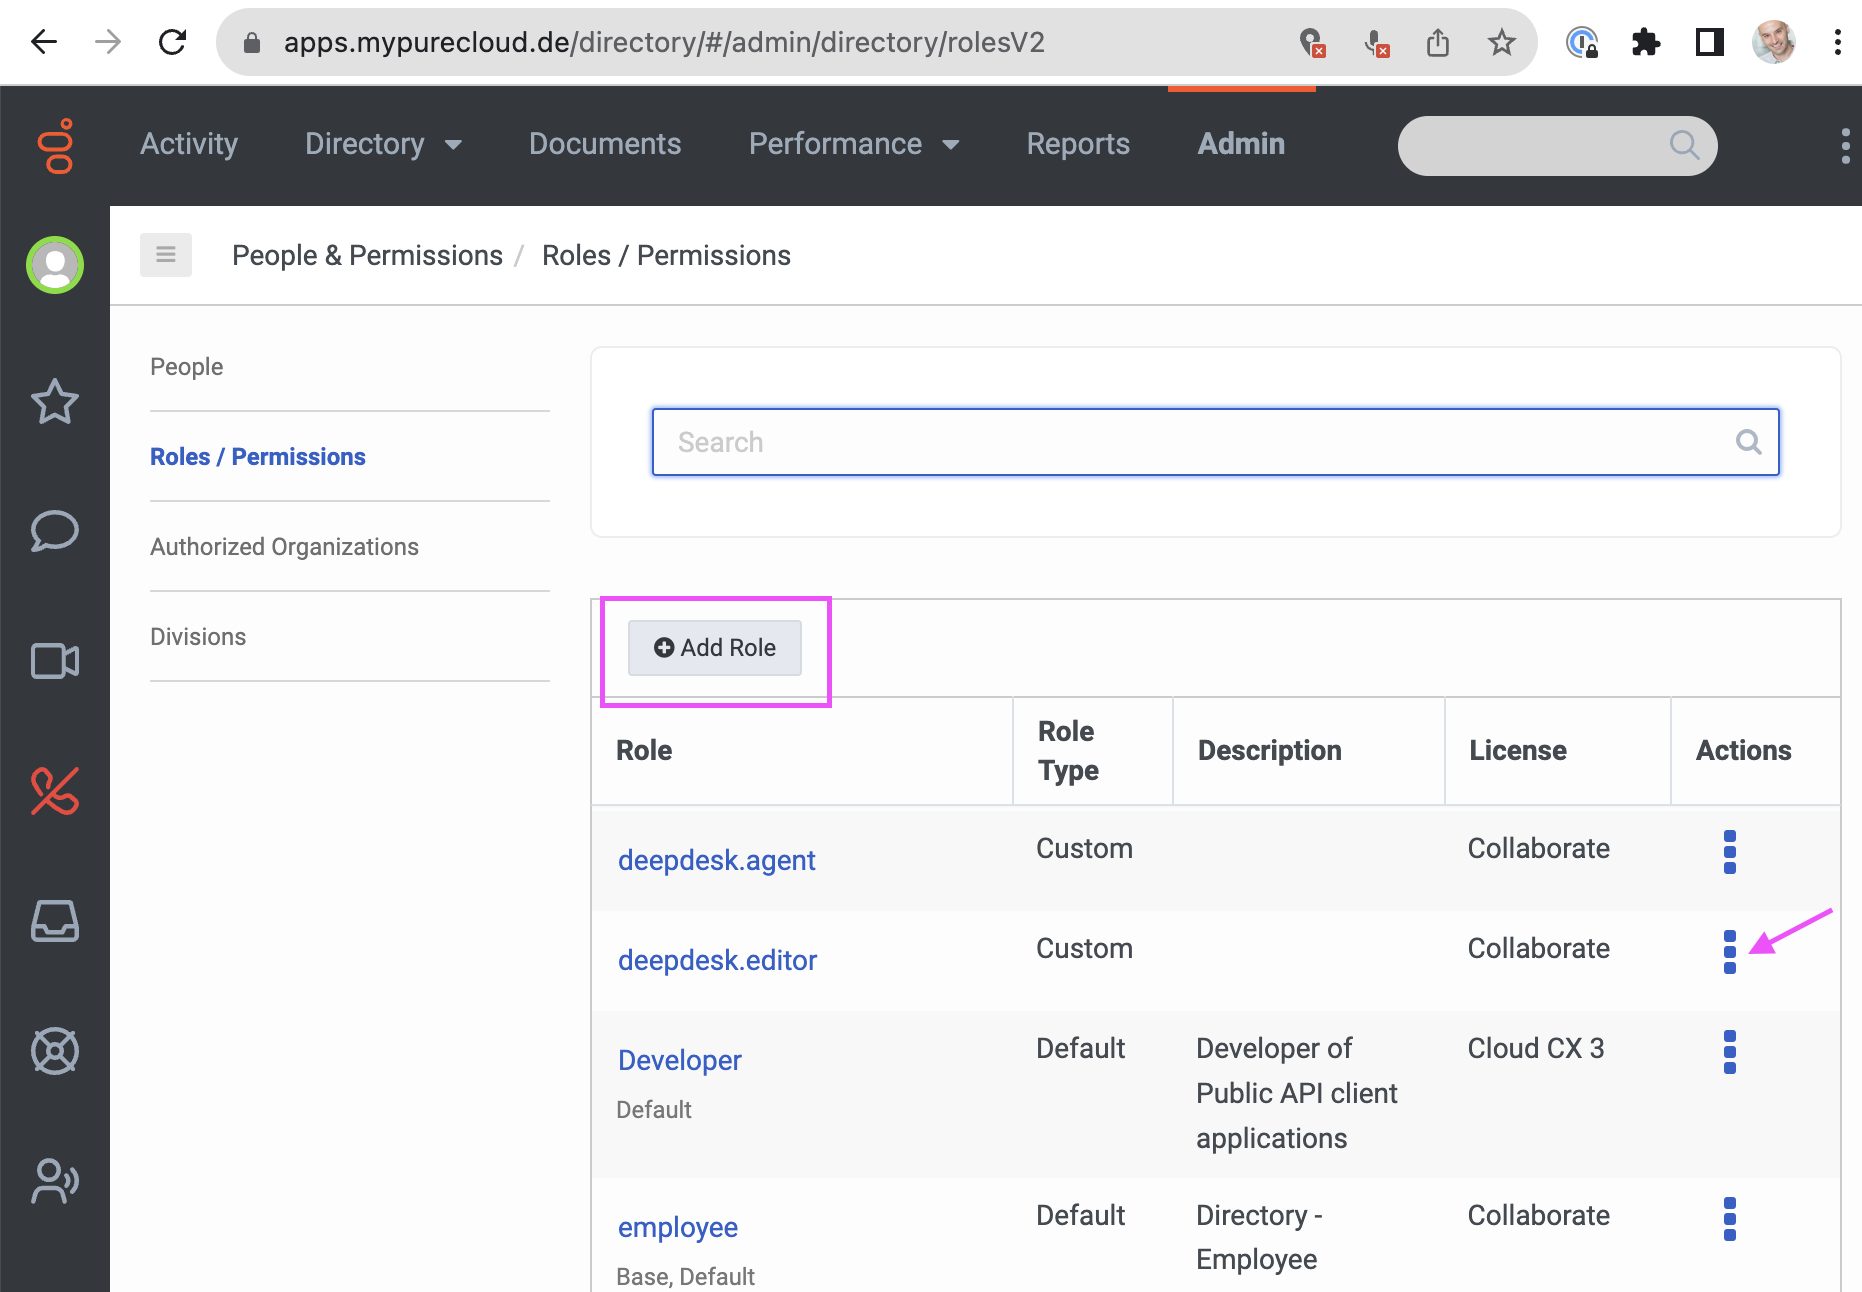Screen dimensions: 1862x1292
Task: Select the Reports menu item
Action: click(x=1077, y=145)
